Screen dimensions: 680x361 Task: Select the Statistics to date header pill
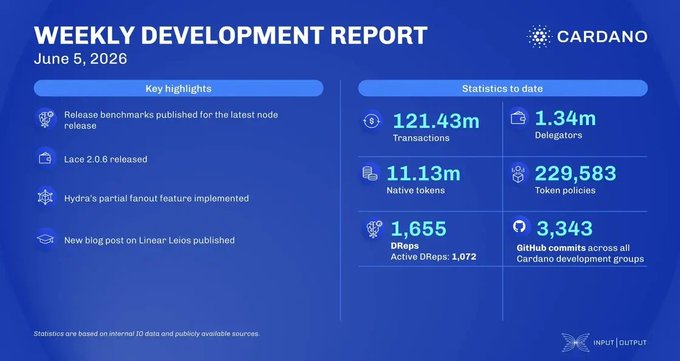tap(503, 89)
